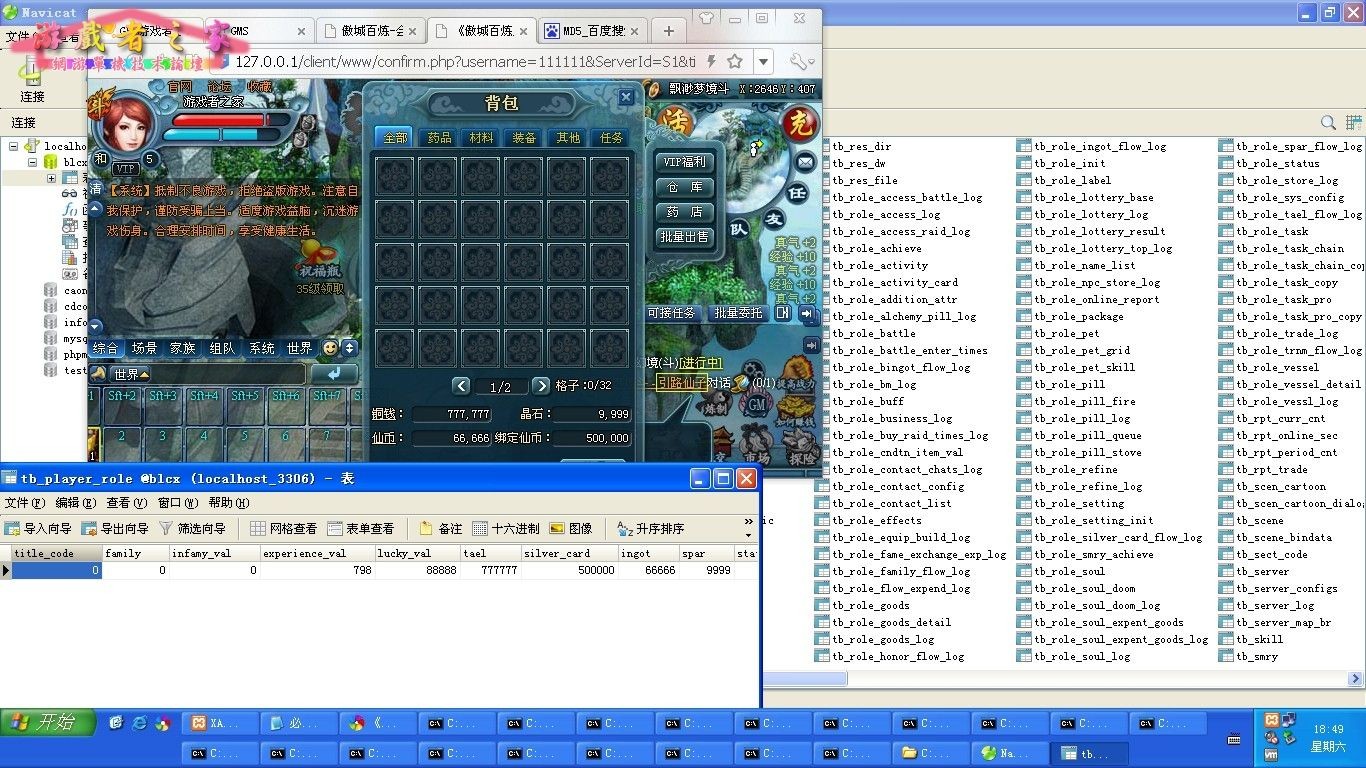Bookmark page with star icon in browser

[x=735, y=61]
